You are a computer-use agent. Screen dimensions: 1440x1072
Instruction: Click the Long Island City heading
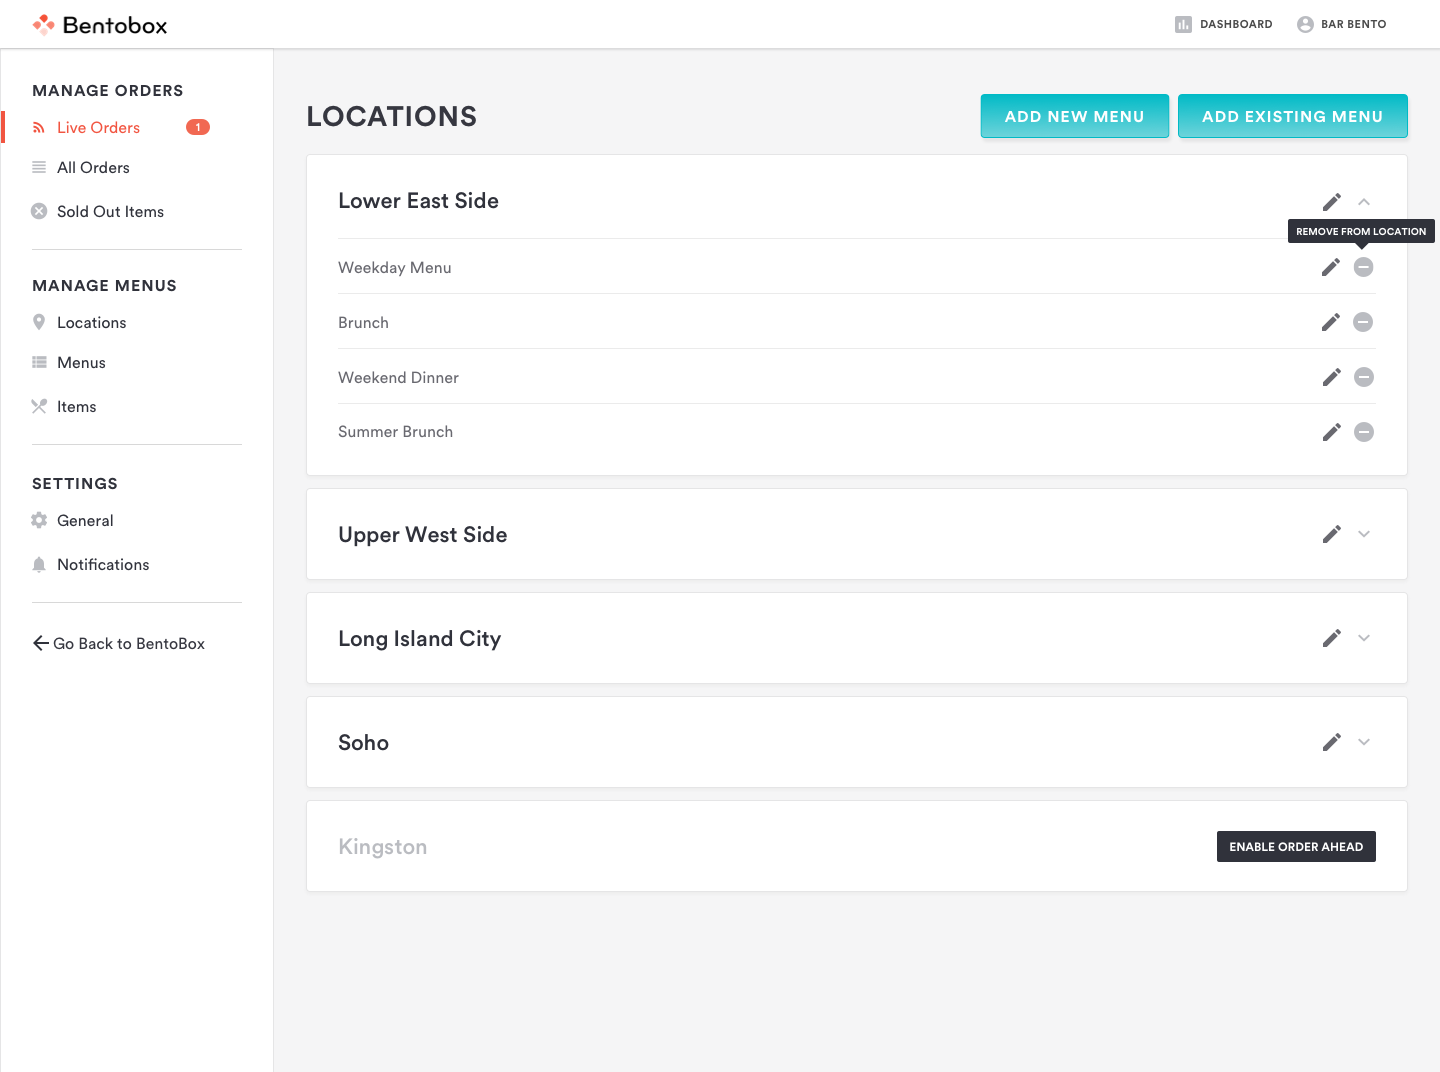click(419, 639)
